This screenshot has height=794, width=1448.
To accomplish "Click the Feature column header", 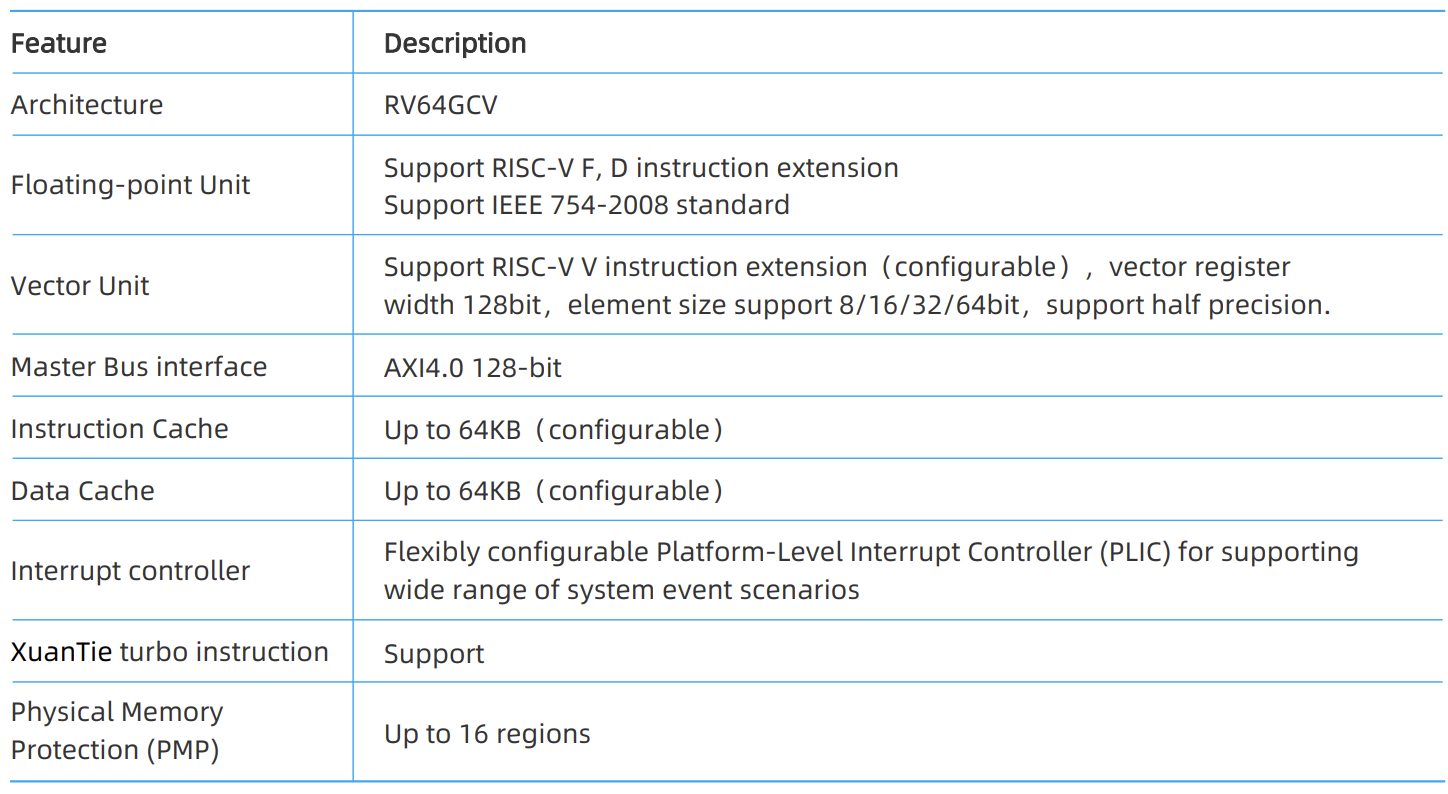I will (x=59, y=44).
